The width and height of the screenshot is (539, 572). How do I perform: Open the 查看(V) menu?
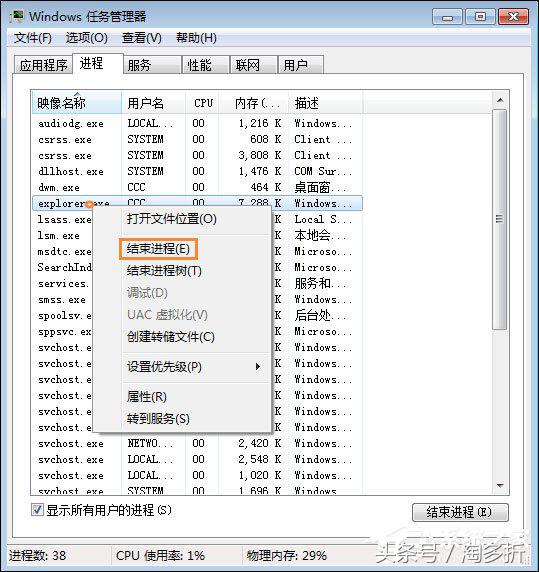point(141,38)
